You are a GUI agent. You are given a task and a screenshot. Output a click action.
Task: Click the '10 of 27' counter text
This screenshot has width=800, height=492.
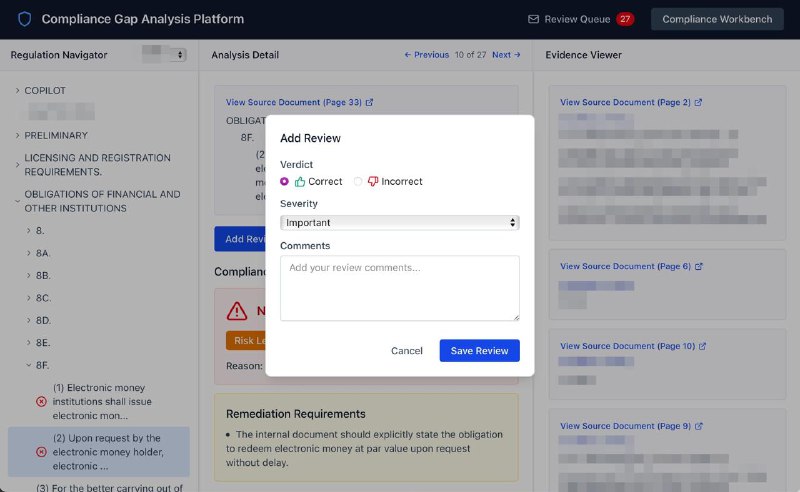[470, 55]
